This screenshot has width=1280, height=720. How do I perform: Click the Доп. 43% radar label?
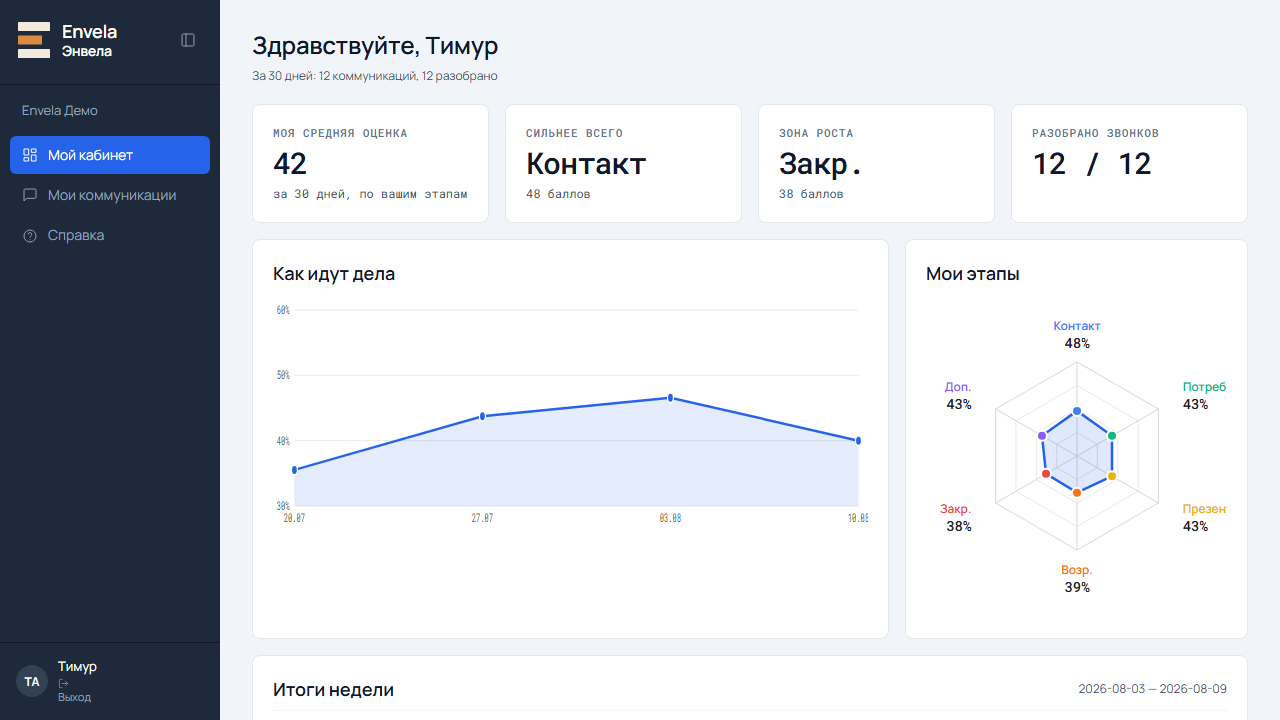[958, 396]
